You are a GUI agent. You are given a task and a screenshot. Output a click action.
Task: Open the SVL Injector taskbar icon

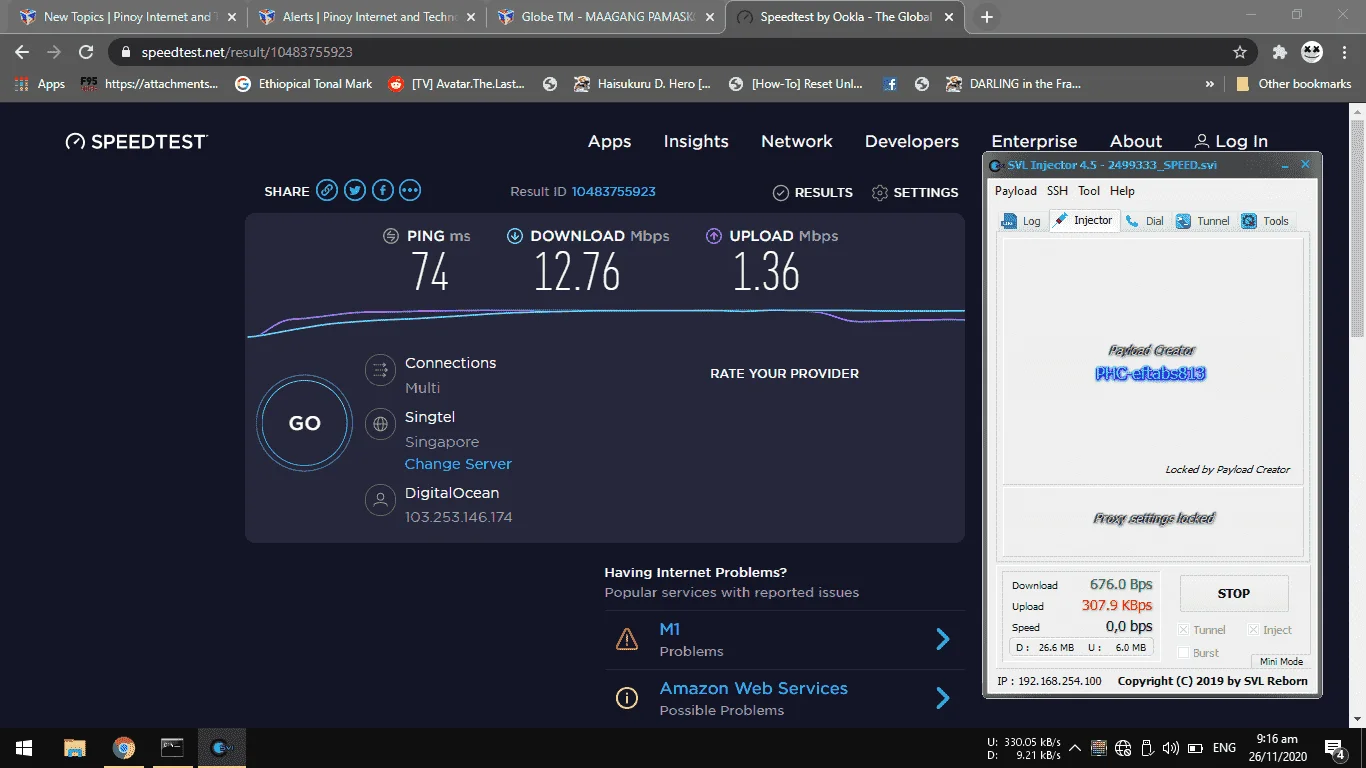tap(221, 748)
